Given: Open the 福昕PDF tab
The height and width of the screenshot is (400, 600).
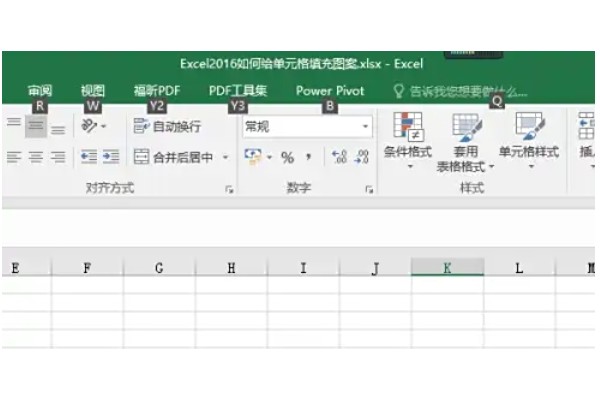Looking at the screenshot, I should [x=157, y=91].
